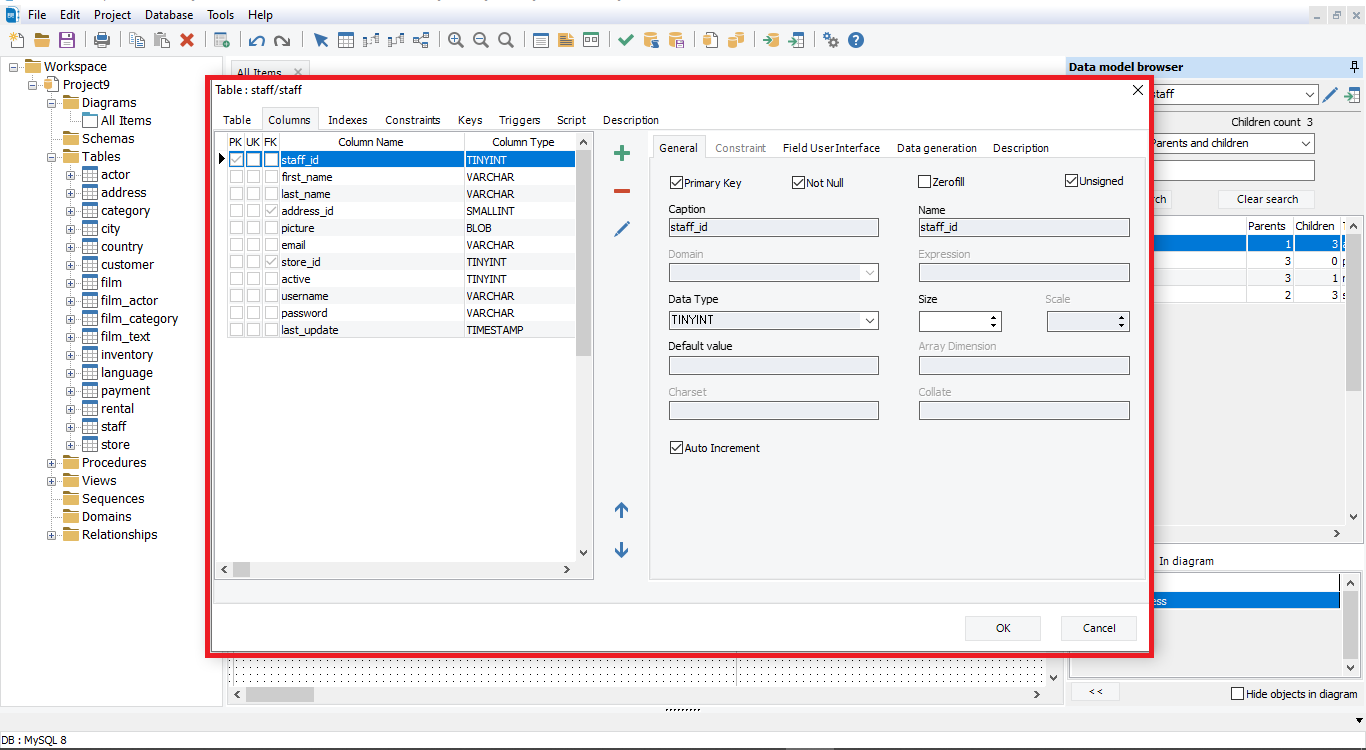Click the Save icon in main toolbar

point(67,40)
